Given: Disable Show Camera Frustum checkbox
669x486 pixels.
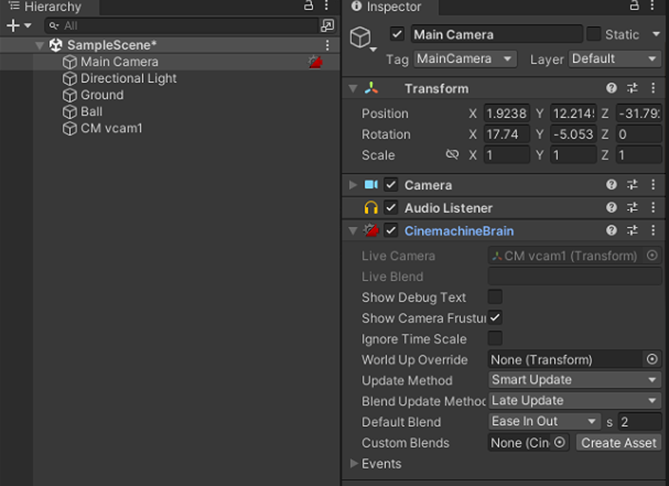Looking at the screenshot, I should click(495, 318).
